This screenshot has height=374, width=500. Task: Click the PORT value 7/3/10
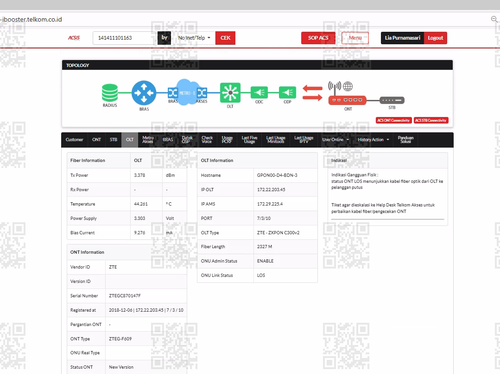pyautogui.click(x=264, y=218)
